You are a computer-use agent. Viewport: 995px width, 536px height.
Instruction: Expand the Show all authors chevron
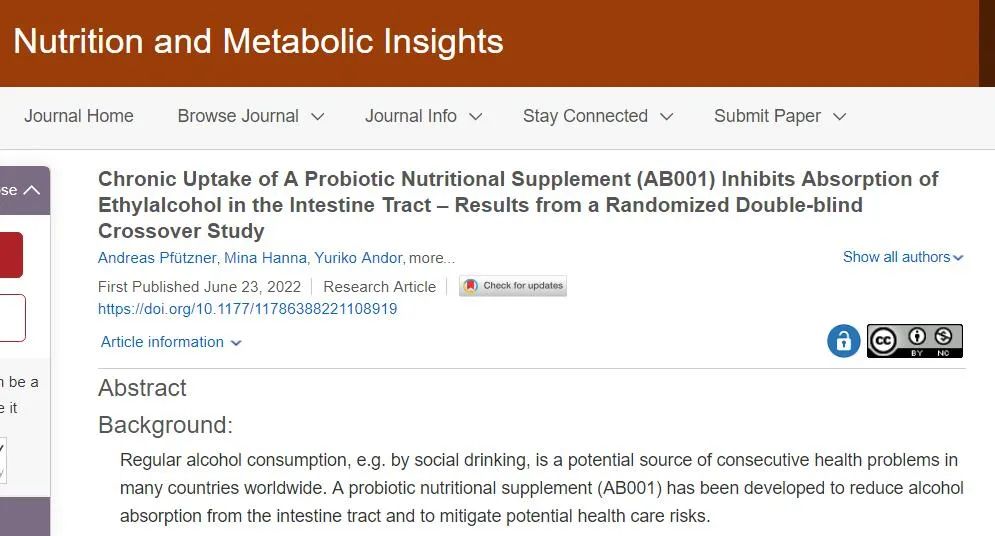(x=958, y=258)
